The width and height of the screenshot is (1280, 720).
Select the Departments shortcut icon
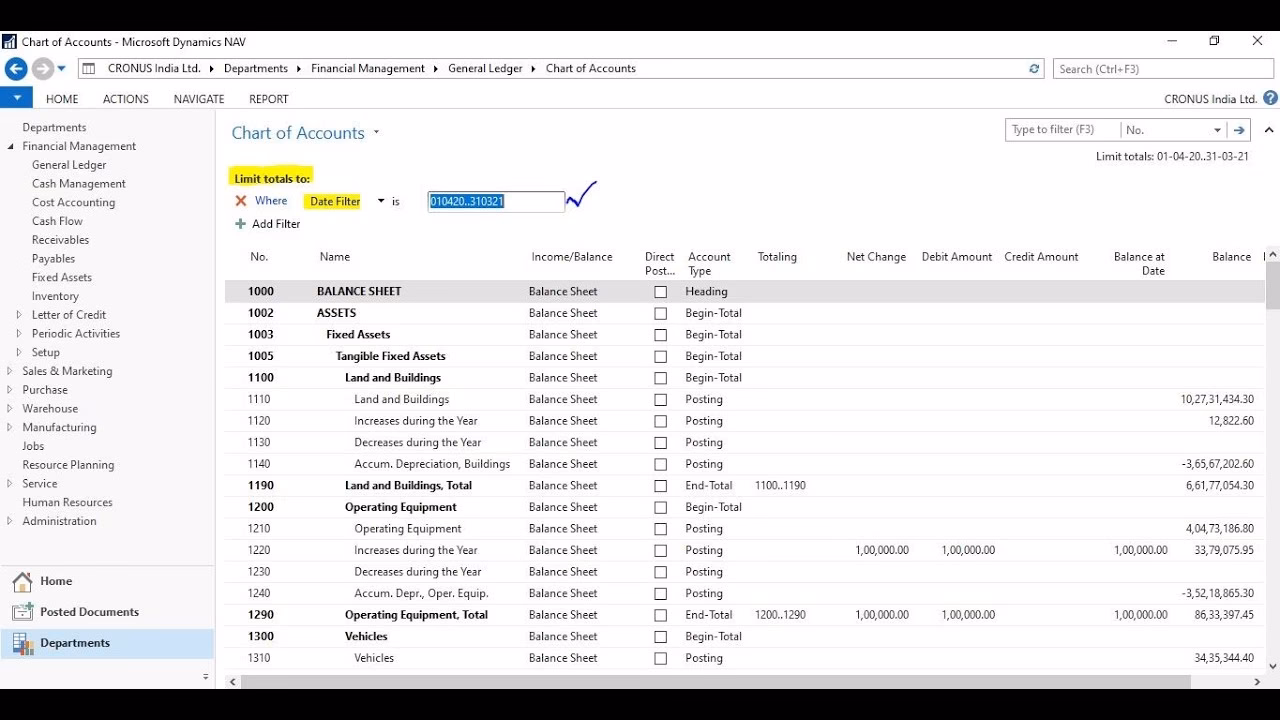pos(22,643)
